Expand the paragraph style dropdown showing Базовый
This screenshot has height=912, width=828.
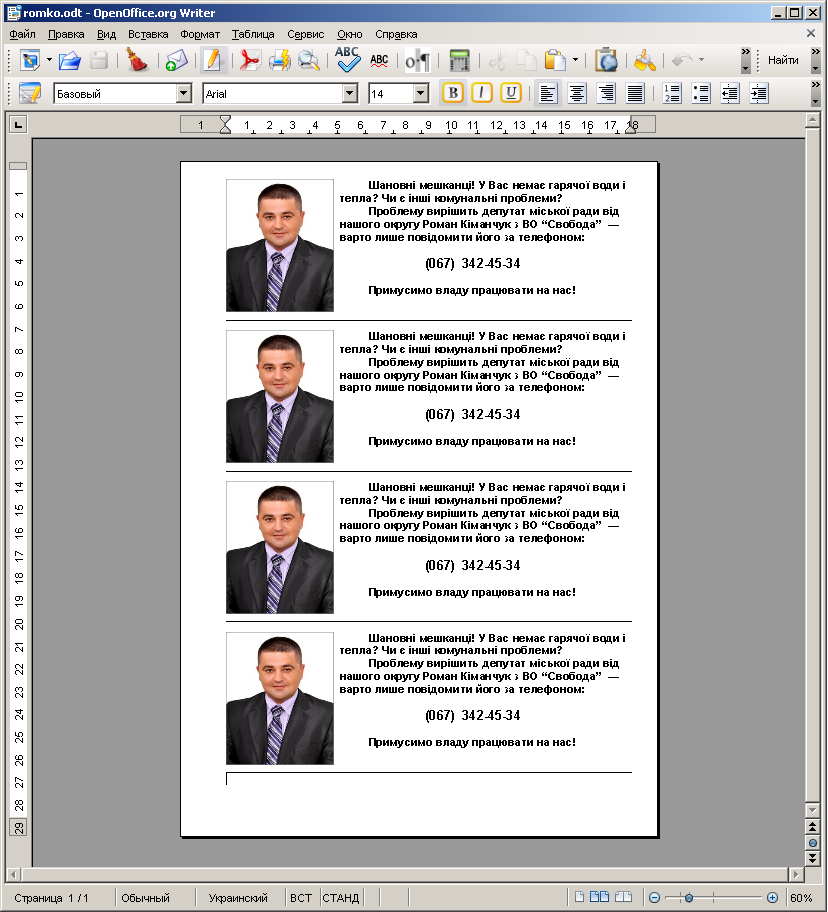tap(183, 94)
